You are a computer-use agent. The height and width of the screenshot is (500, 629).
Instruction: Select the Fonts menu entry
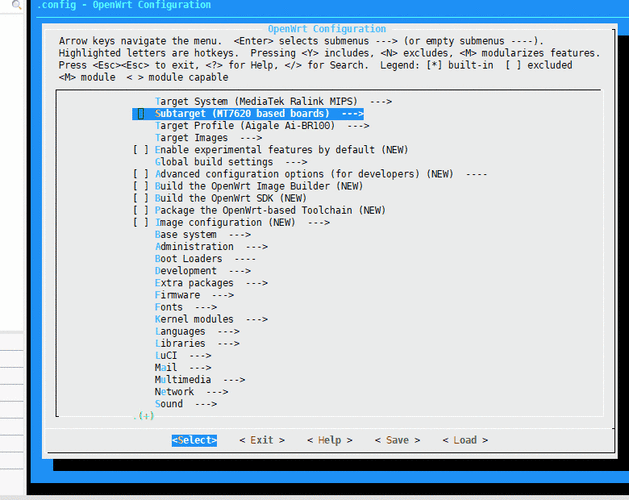tap(186, 307)
